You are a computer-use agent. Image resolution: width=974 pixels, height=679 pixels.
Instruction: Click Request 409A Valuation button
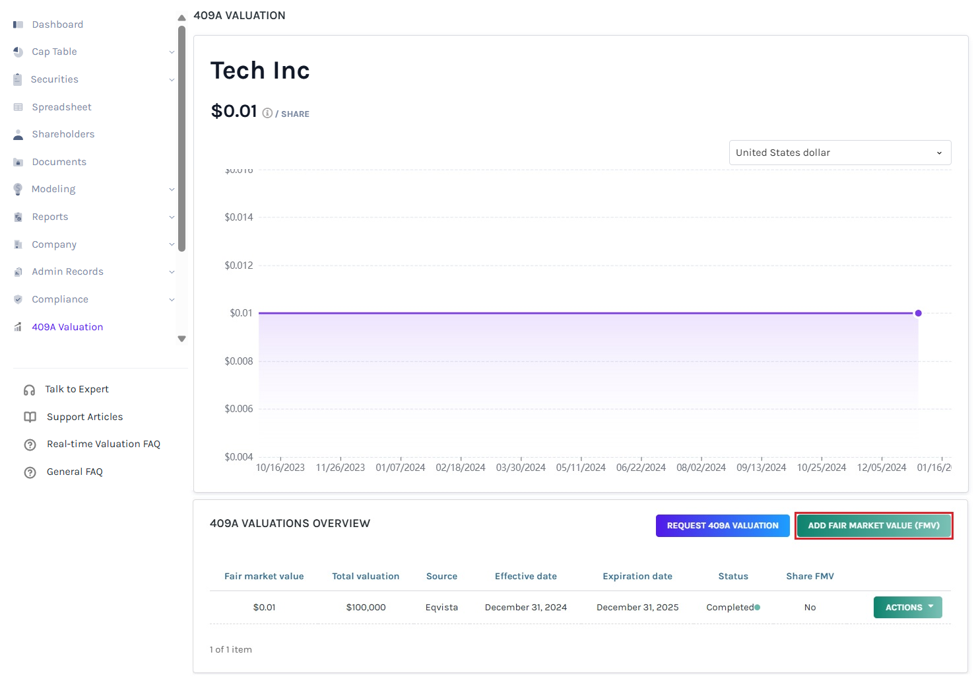(x=722, y=526)
